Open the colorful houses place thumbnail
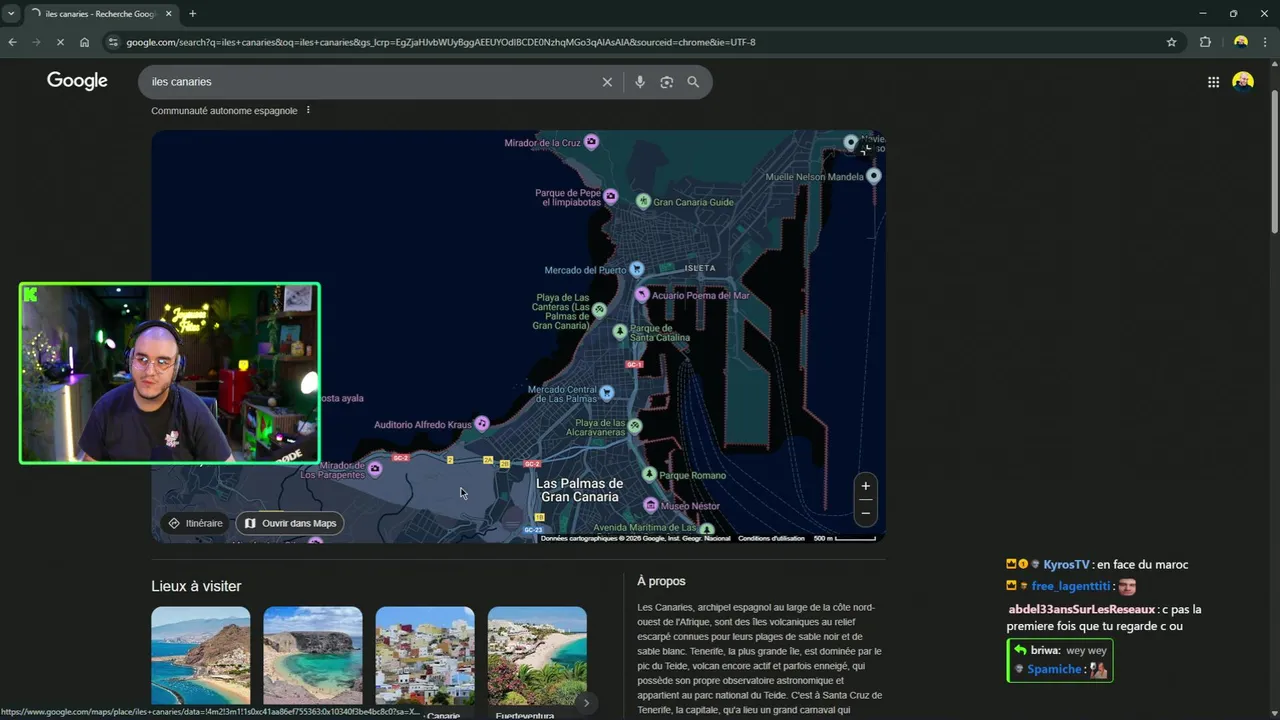This screenshot has height=720, width=1280. [425, 655]
